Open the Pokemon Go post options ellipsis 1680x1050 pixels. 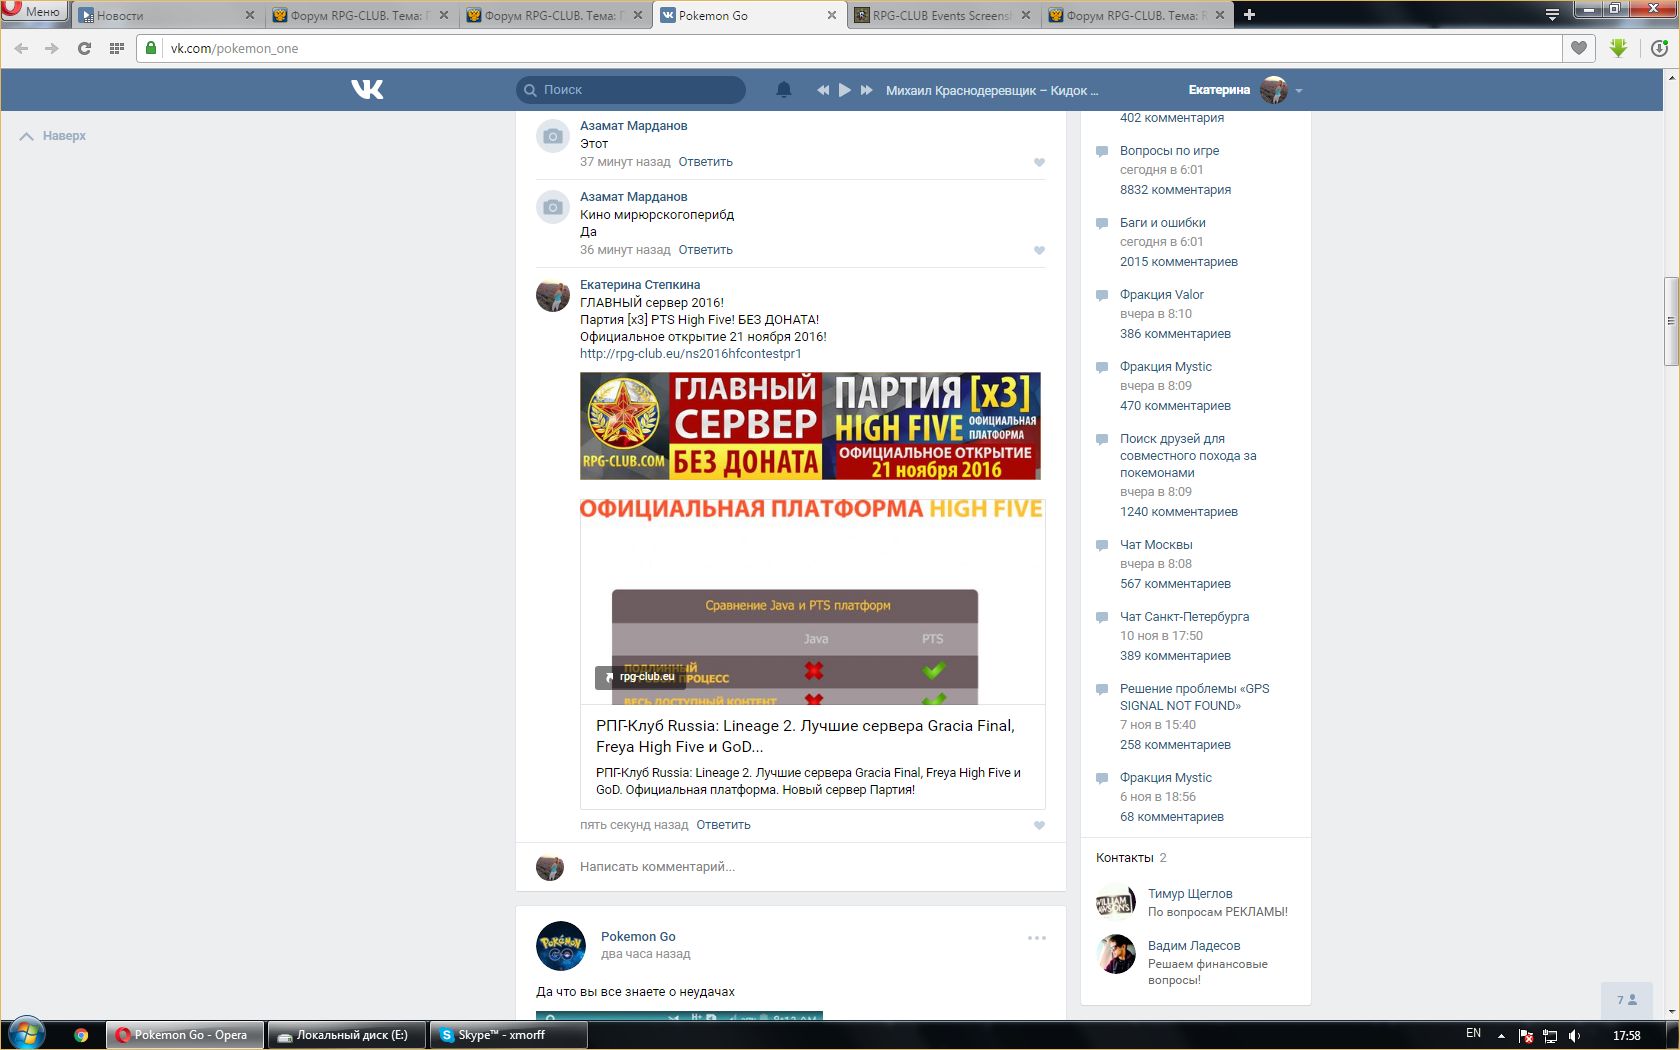1037,938
